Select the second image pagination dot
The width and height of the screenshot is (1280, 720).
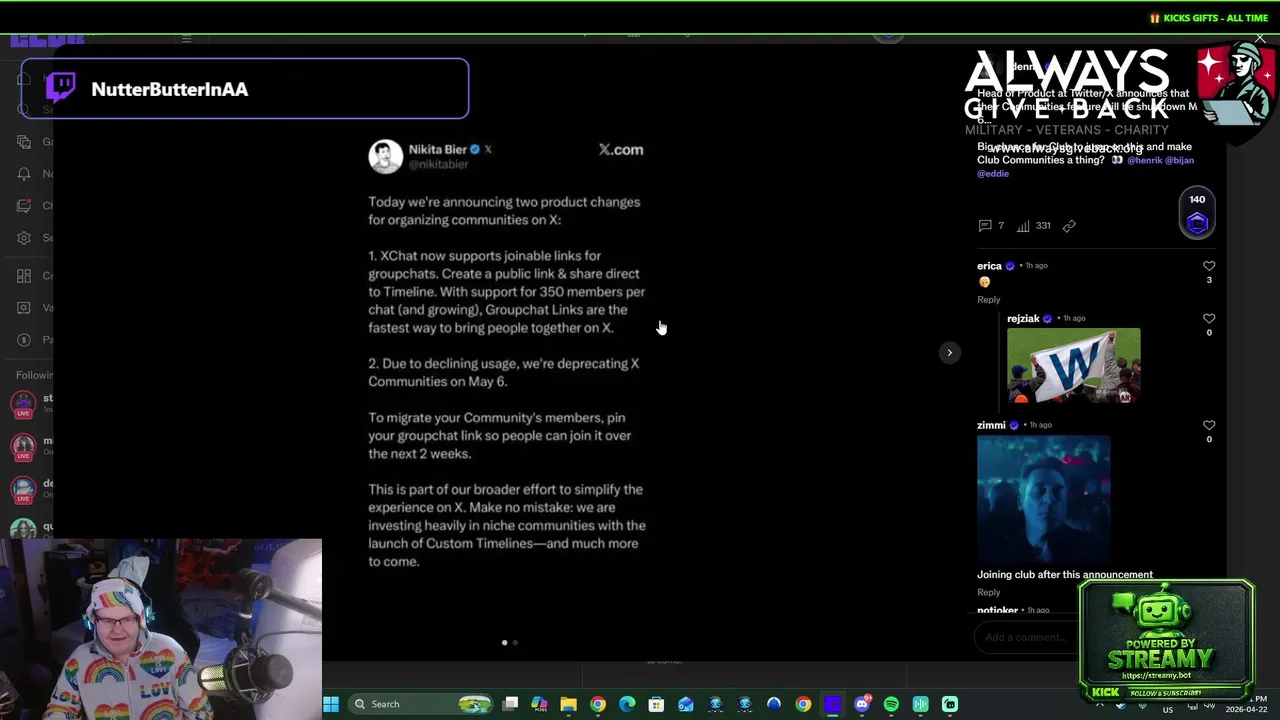515,643
